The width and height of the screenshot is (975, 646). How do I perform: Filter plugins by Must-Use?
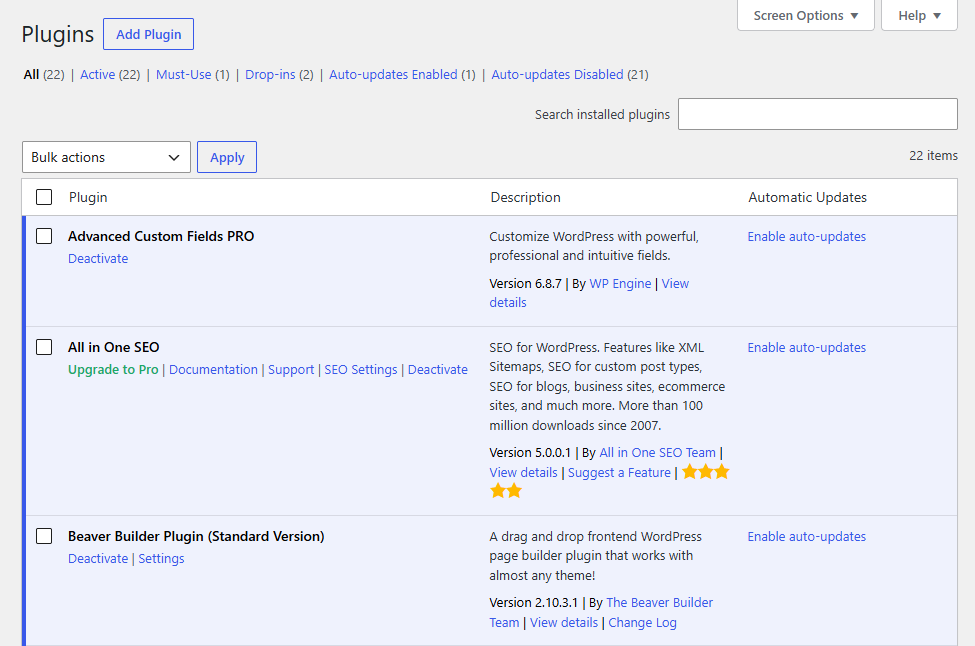[x=183, y=75]
